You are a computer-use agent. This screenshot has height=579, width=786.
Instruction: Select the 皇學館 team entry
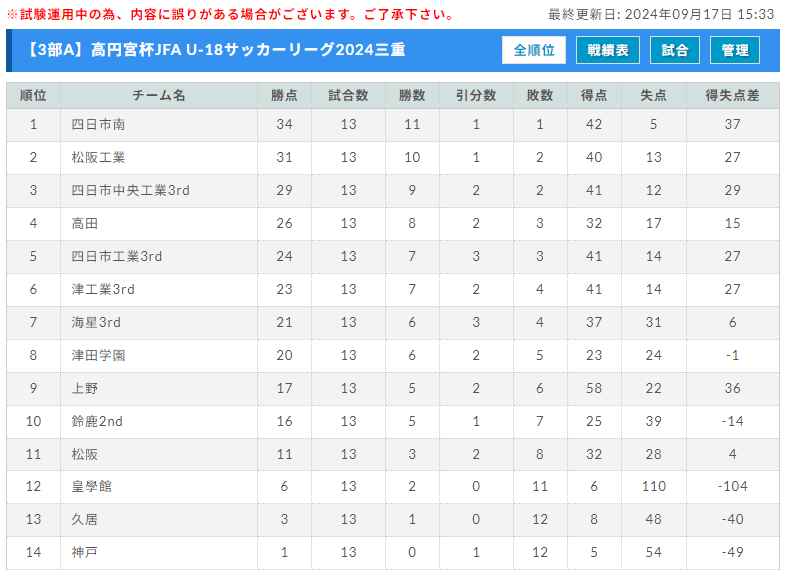pos(91,486)
